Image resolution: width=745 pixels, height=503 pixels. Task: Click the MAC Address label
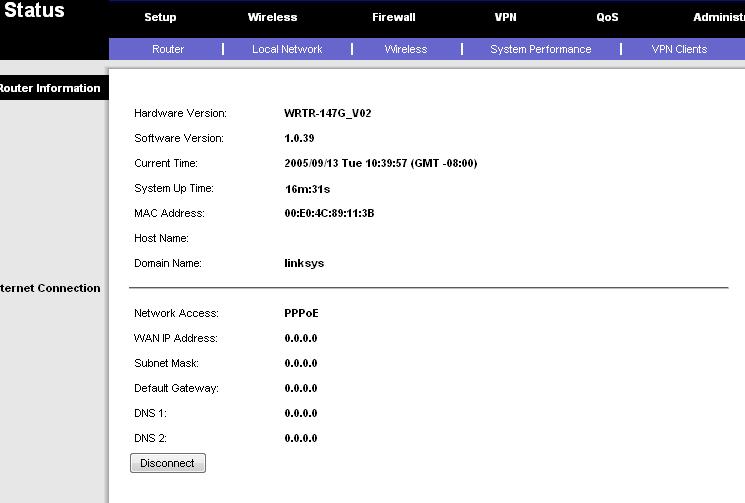pos(169,213)
